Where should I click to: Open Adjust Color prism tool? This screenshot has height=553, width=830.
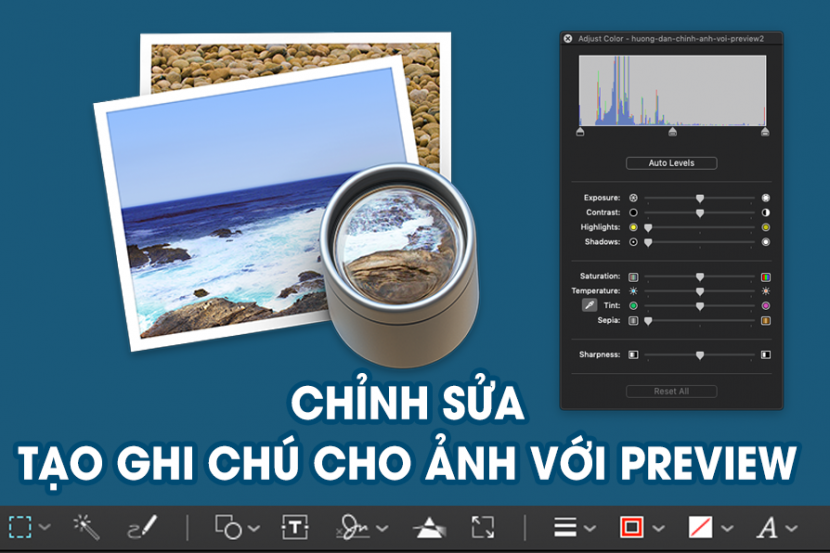click(429, 528)
